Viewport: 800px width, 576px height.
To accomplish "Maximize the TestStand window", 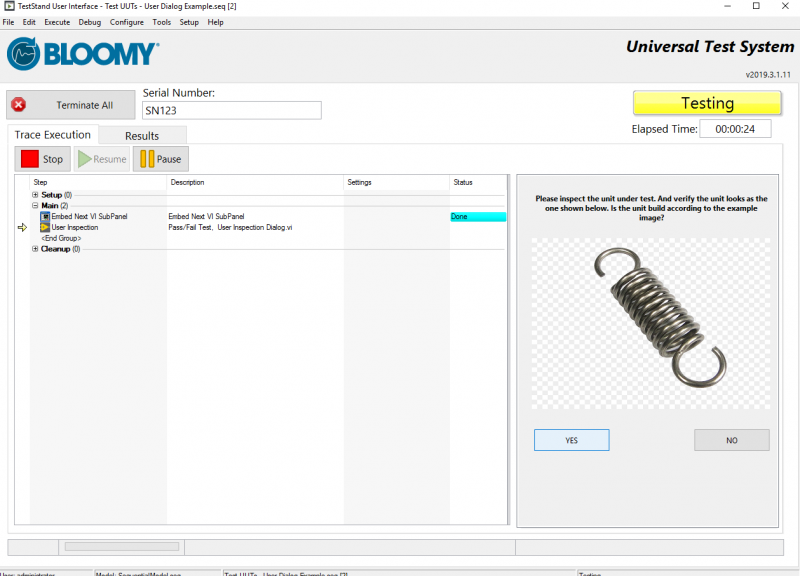I will pyautogui.click(x=756, y=6).
